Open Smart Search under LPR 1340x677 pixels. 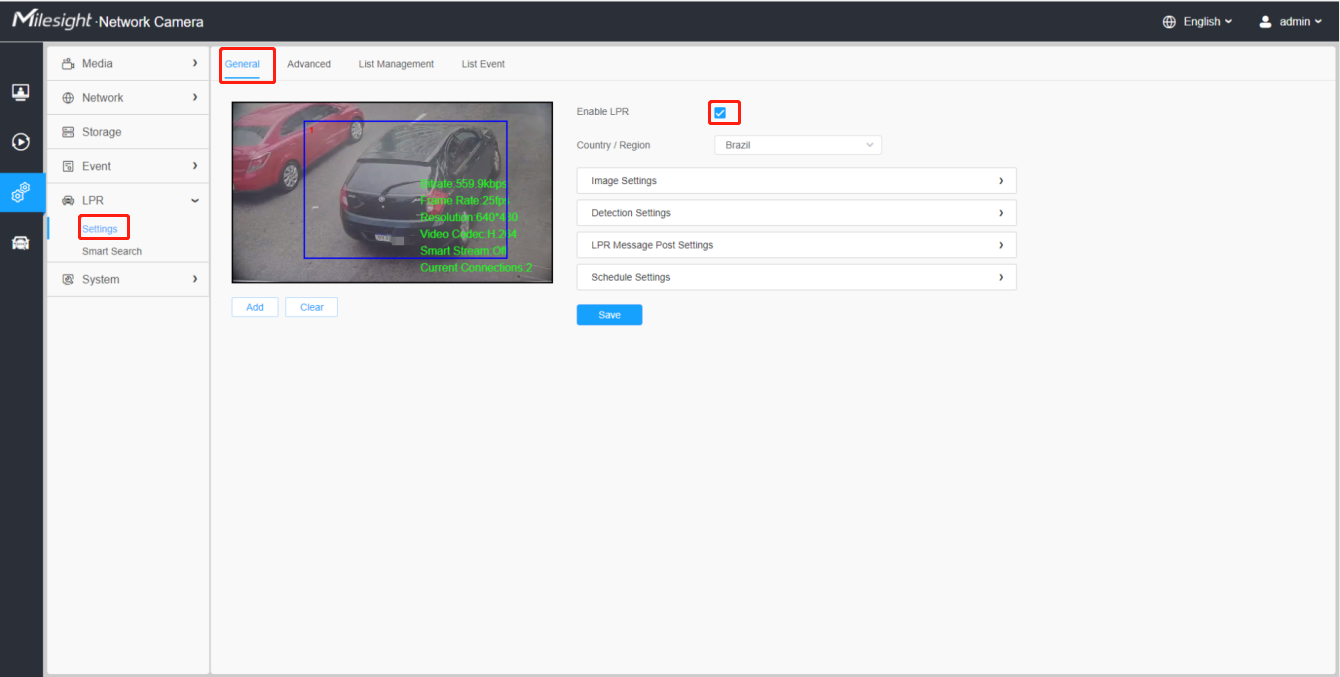pyautogui.click(x=112, y=251)
